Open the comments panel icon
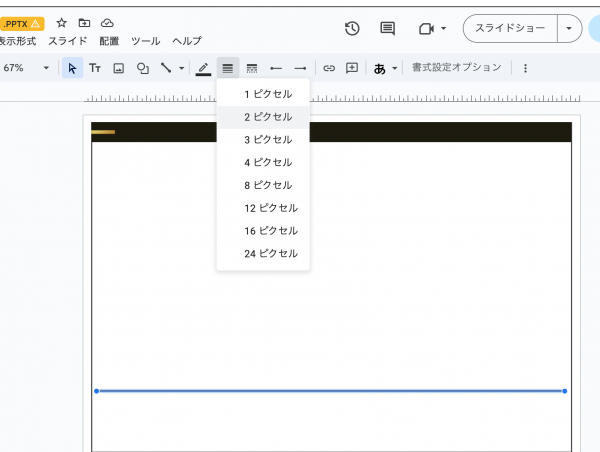Viewport: 600px width, 452px height. (x=388, y=29)
